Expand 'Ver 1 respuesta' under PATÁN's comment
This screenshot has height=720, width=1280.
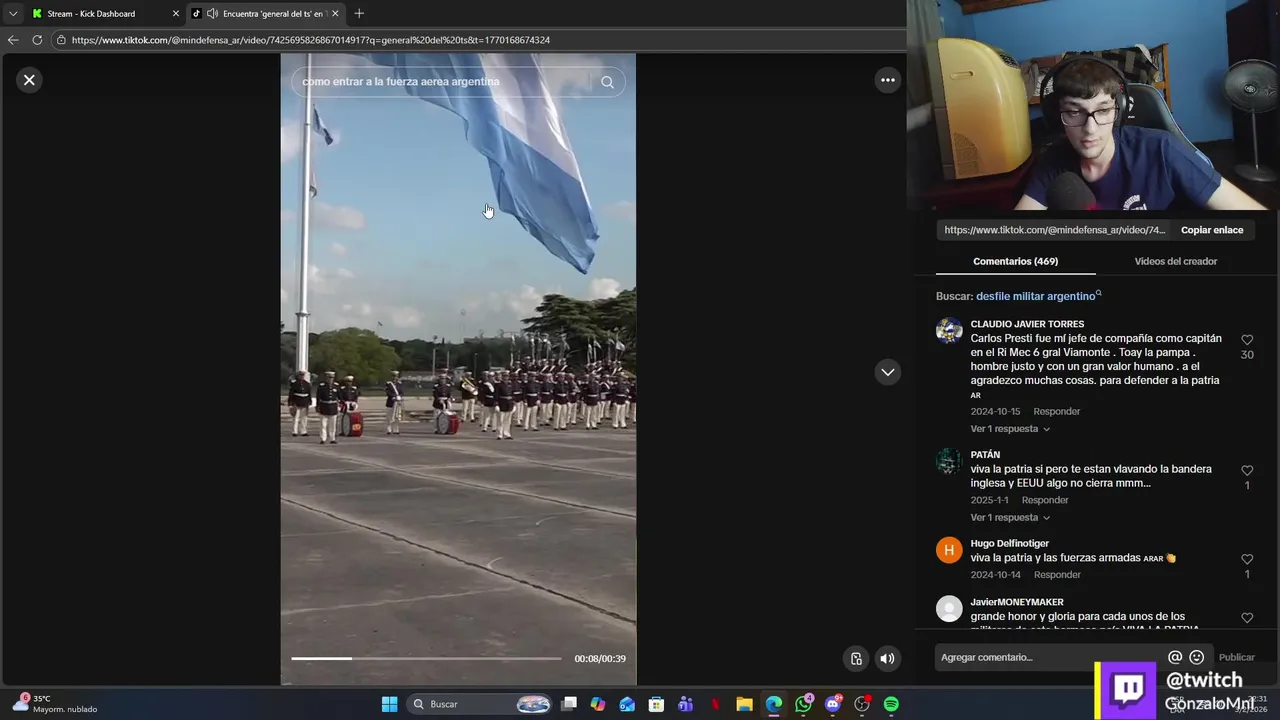pyautogui.click(x=1010, y=518)
